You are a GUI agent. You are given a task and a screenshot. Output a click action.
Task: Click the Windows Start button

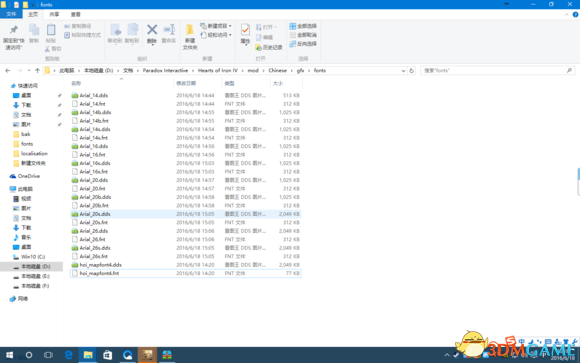[9, 355]
